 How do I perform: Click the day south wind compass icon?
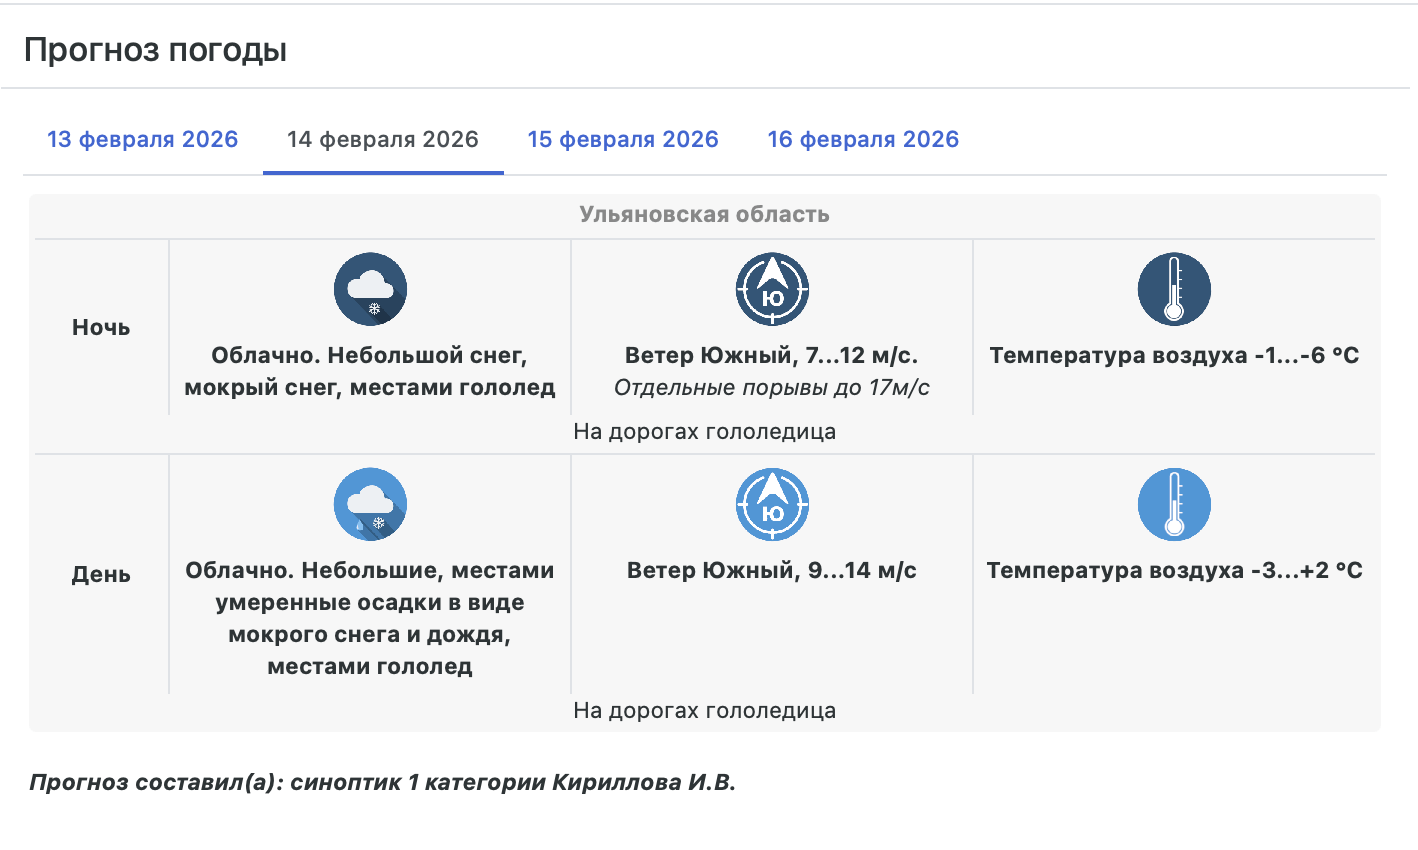[772, 504]
